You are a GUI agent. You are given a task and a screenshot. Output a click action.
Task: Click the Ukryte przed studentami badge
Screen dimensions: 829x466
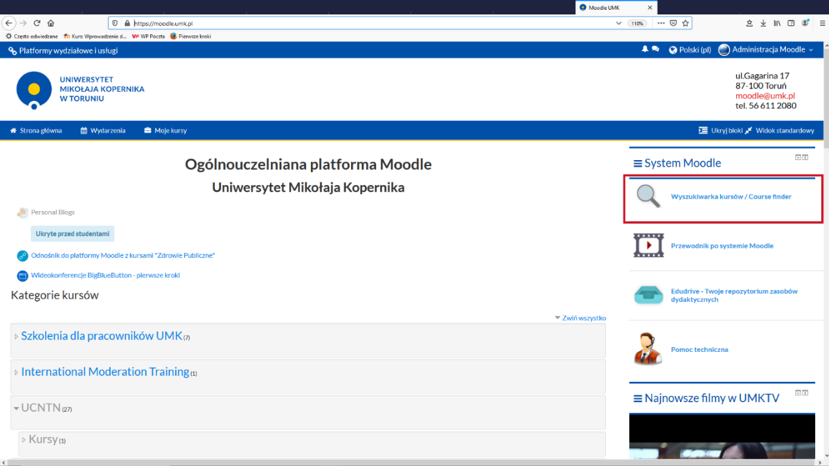pos(72,234)
